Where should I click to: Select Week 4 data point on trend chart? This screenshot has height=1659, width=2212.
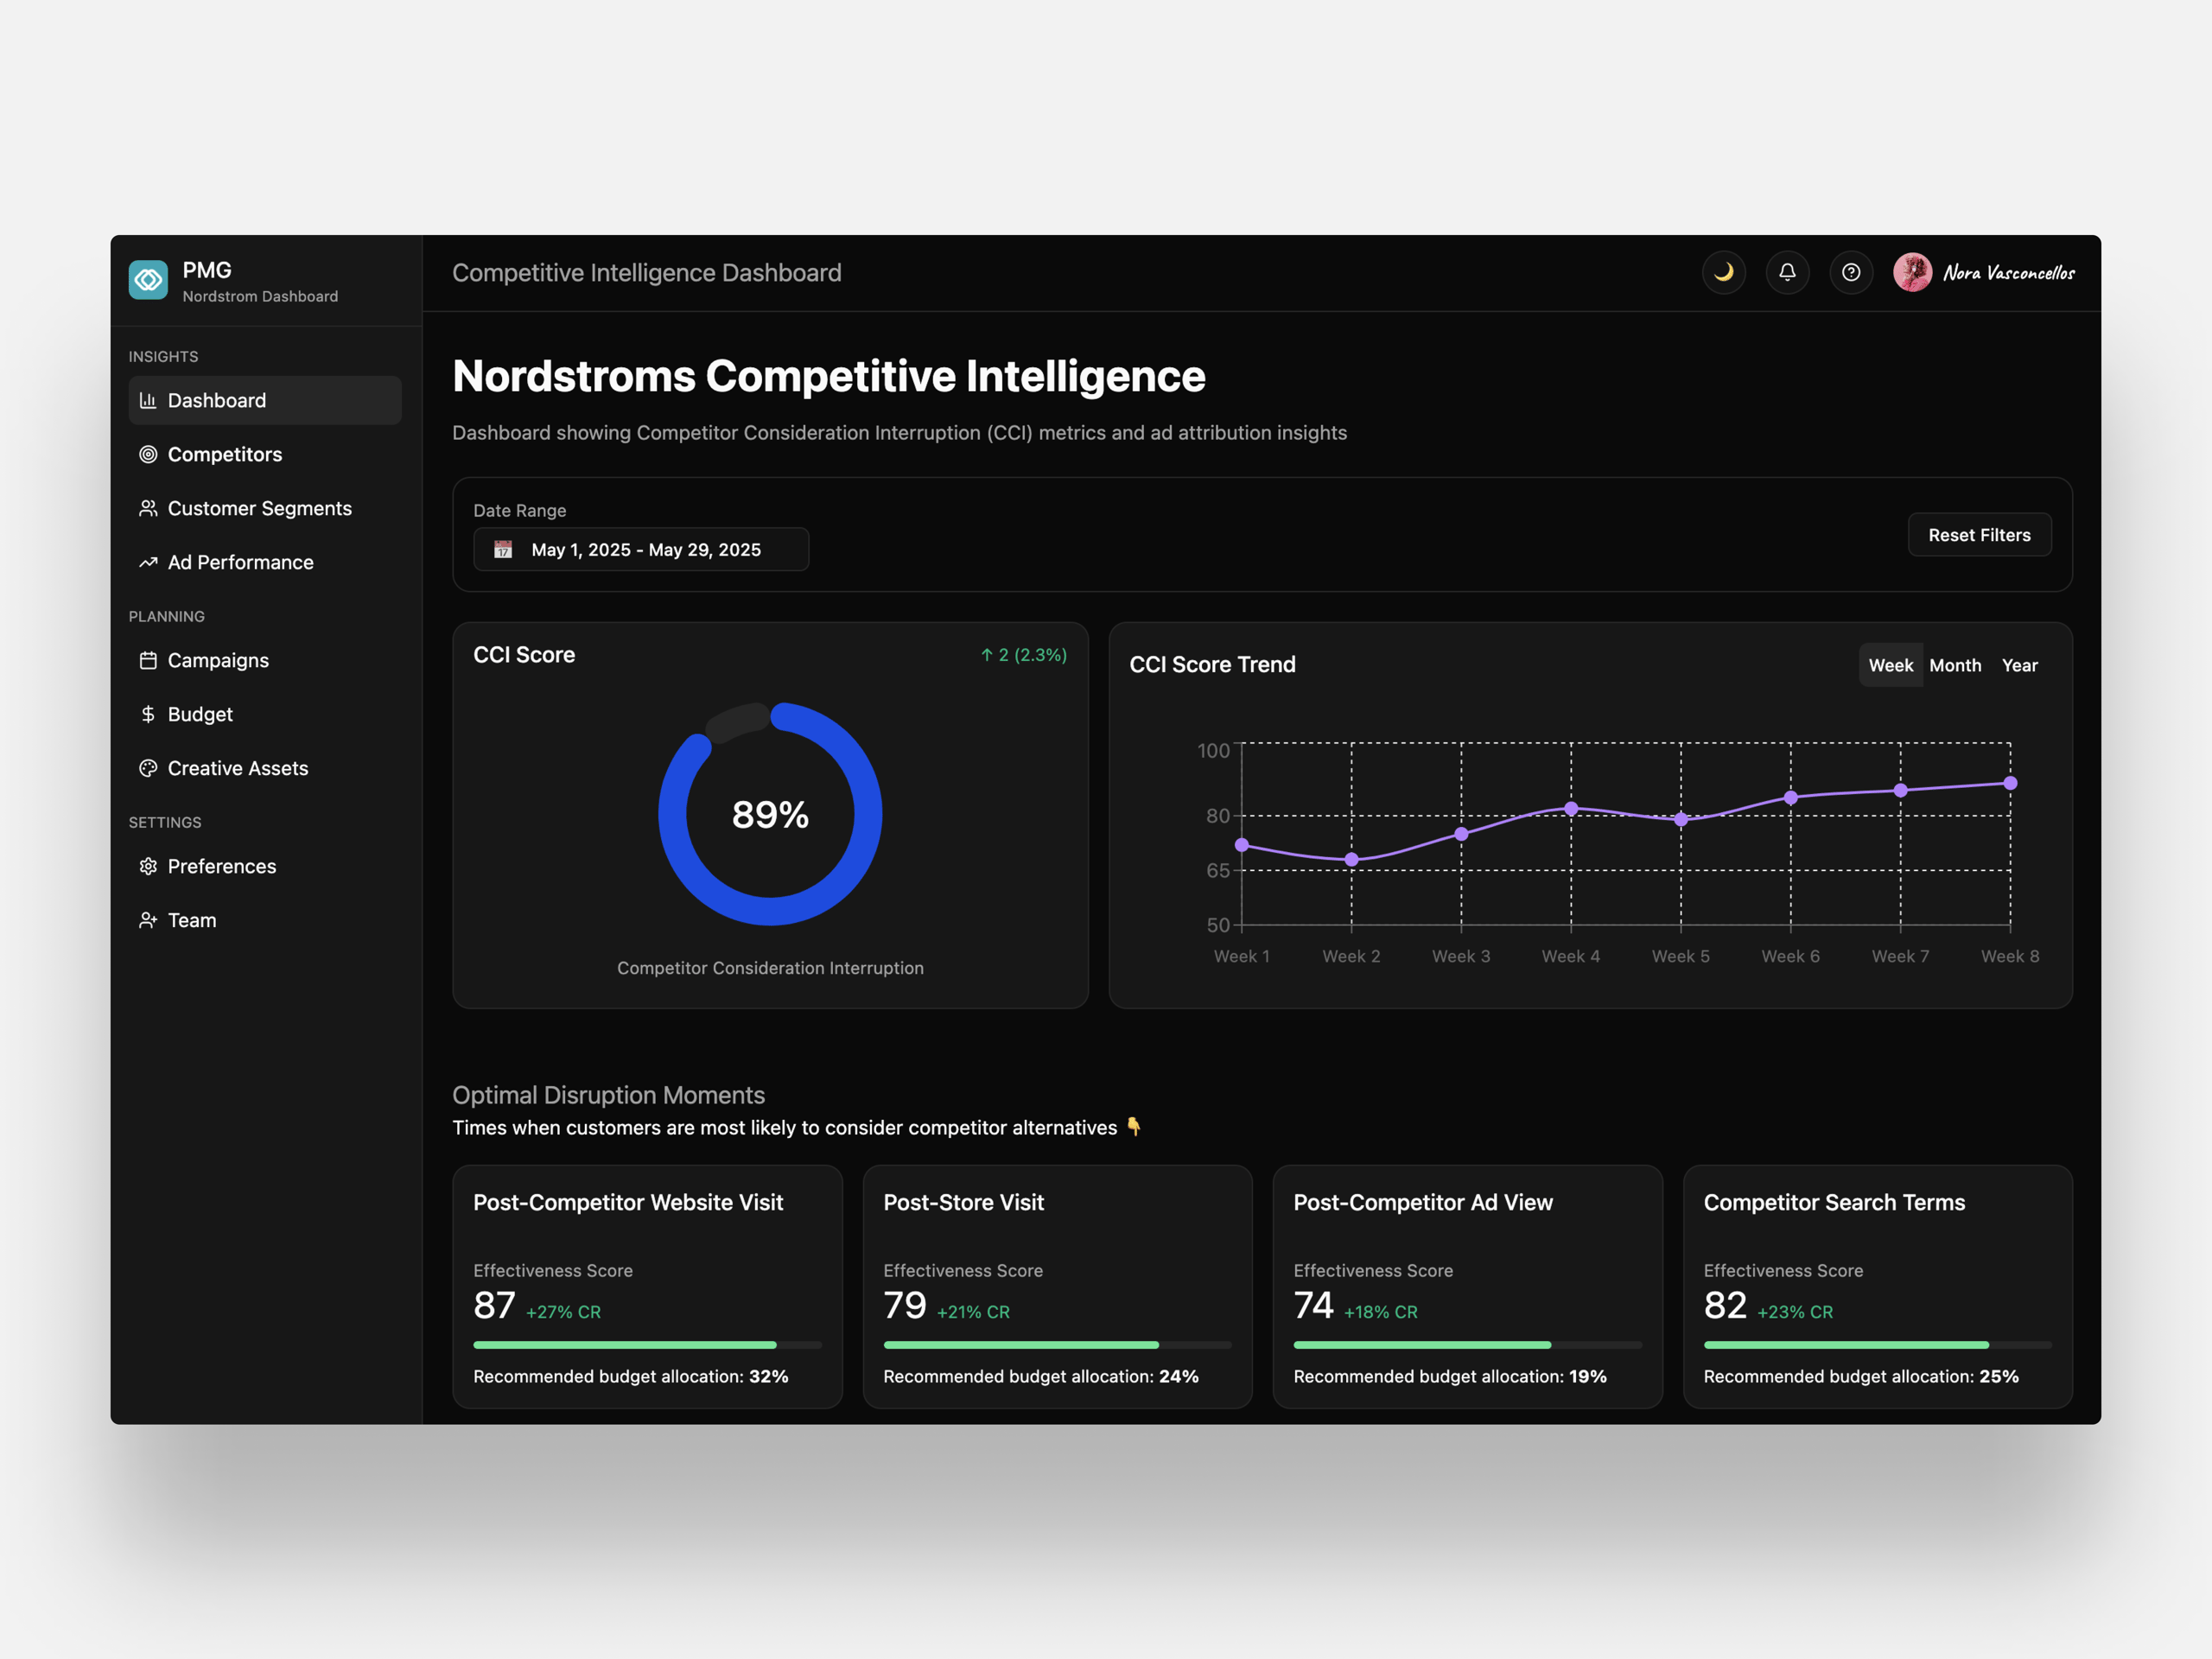(x=1571, y=808)
